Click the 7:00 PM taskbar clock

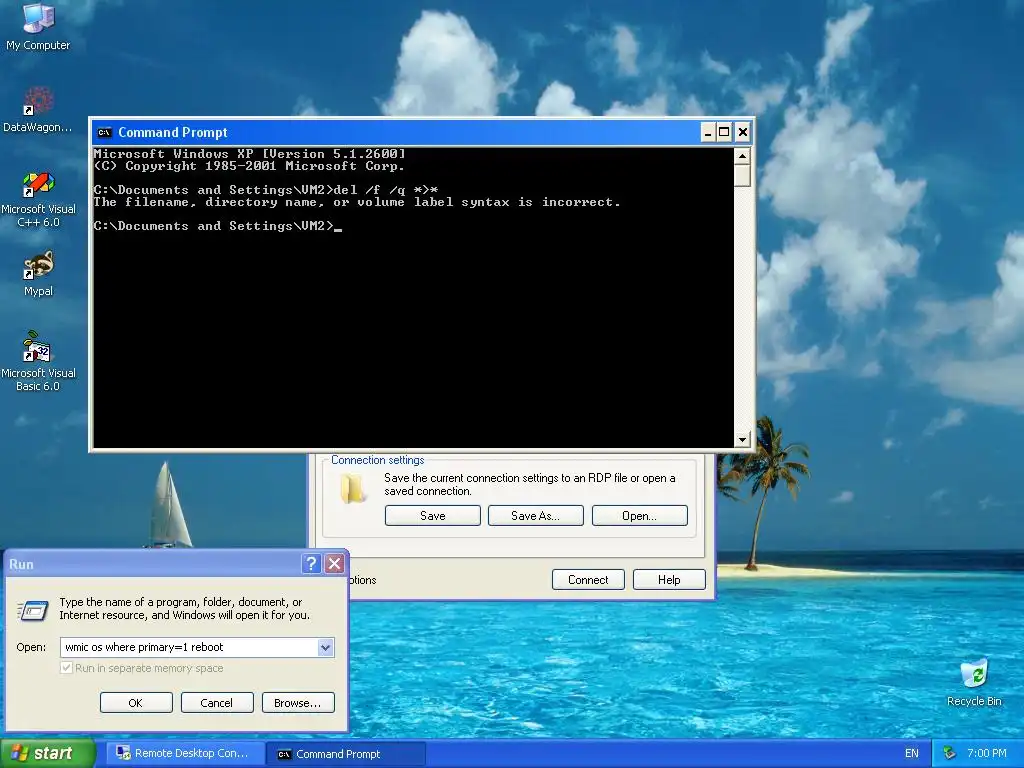point(987,753)
